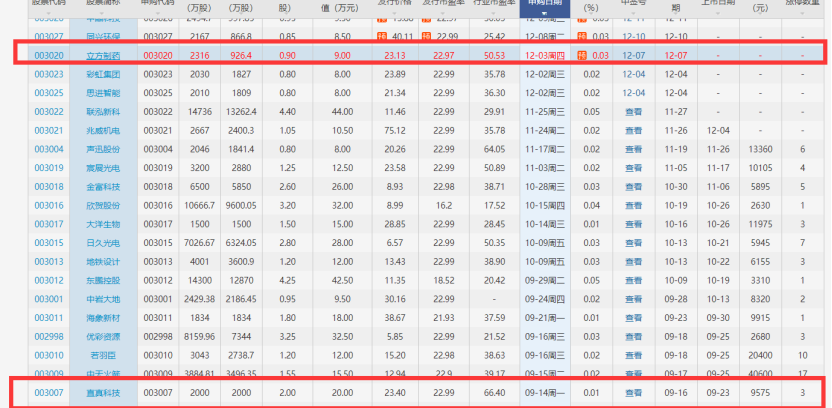Open the blue stock code link 003012
The width and height of the screenshot is (832, 408).
(x=49, y=280)
